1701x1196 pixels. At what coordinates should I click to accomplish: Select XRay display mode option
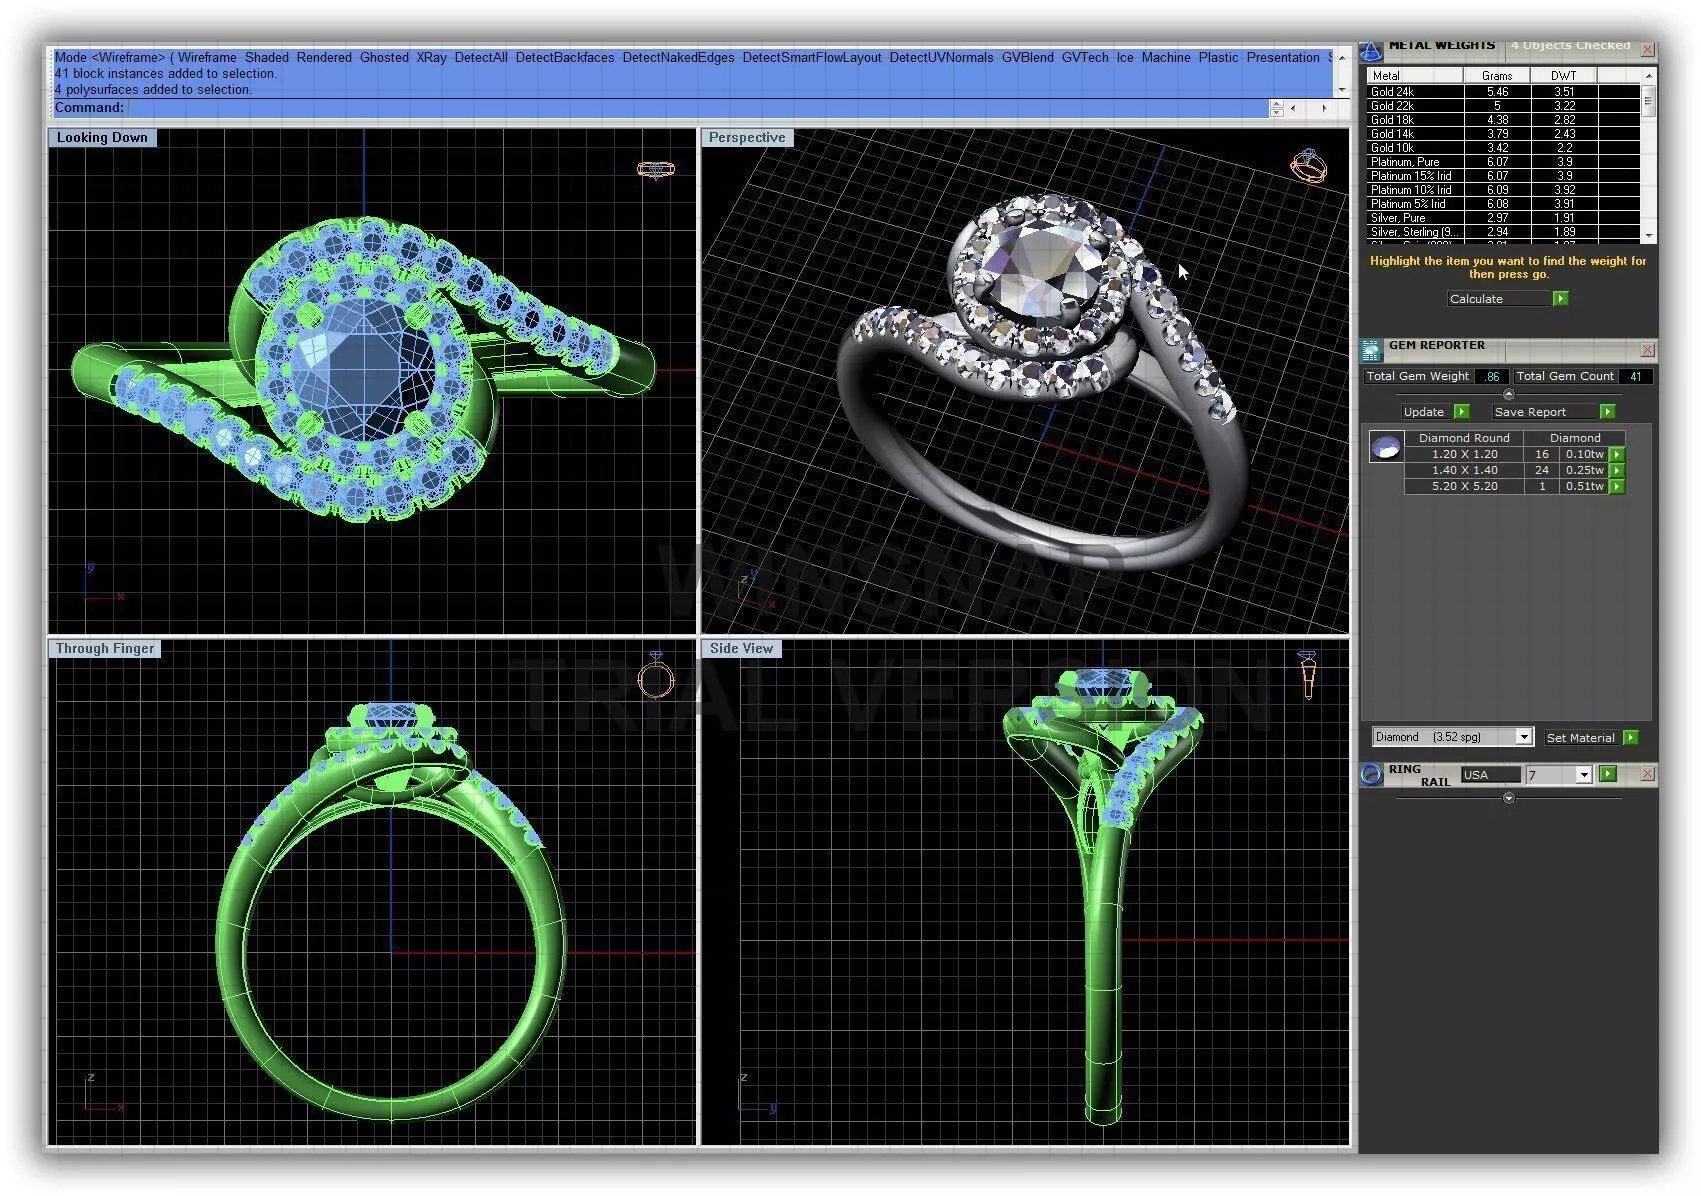(431, 58)
